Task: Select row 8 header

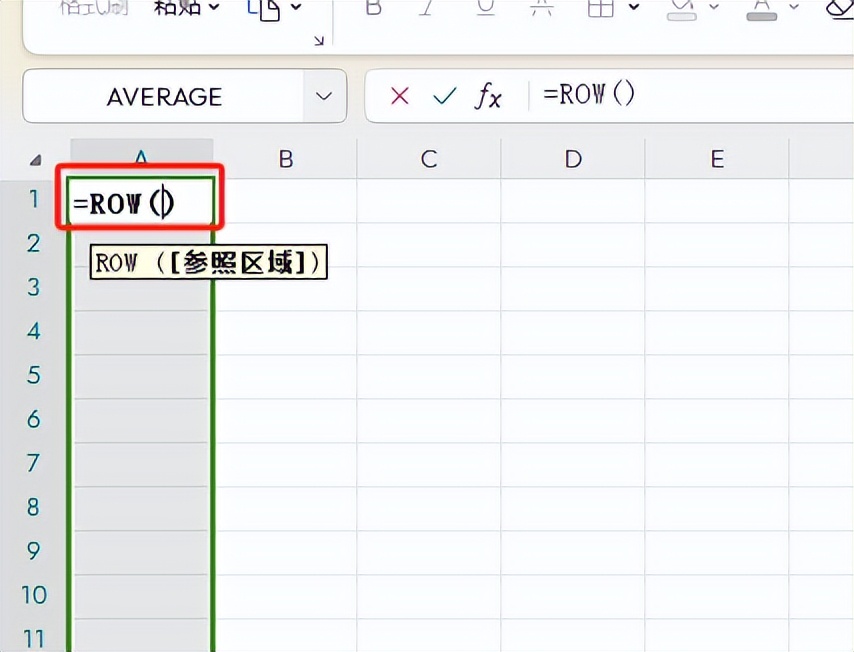Action: [34, 508]
